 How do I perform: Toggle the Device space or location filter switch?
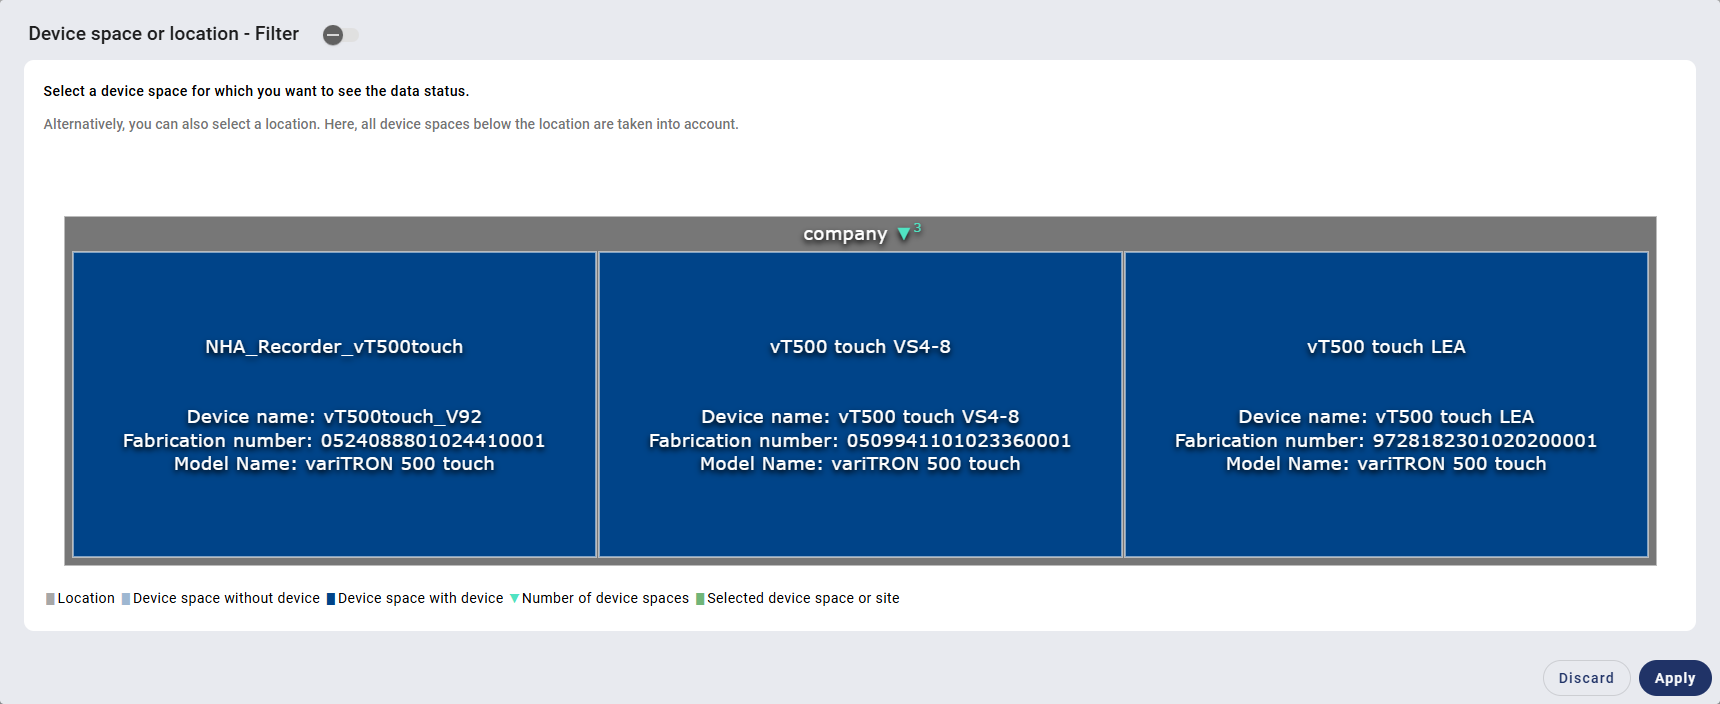340,35
